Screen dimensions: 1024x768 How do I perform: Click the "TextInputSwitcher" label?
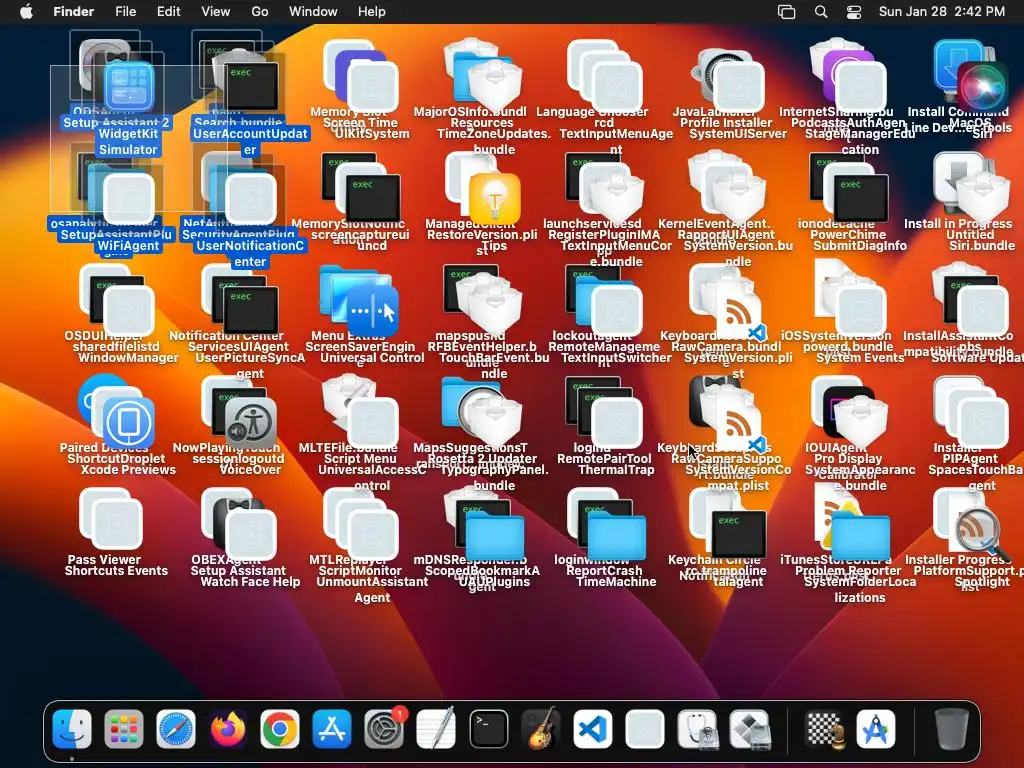click(616, 358)
